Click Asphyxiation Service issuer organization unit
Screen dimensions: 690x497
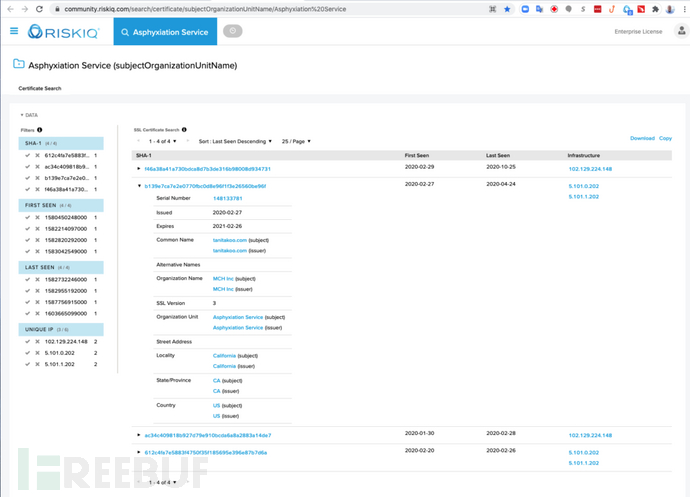238,328
